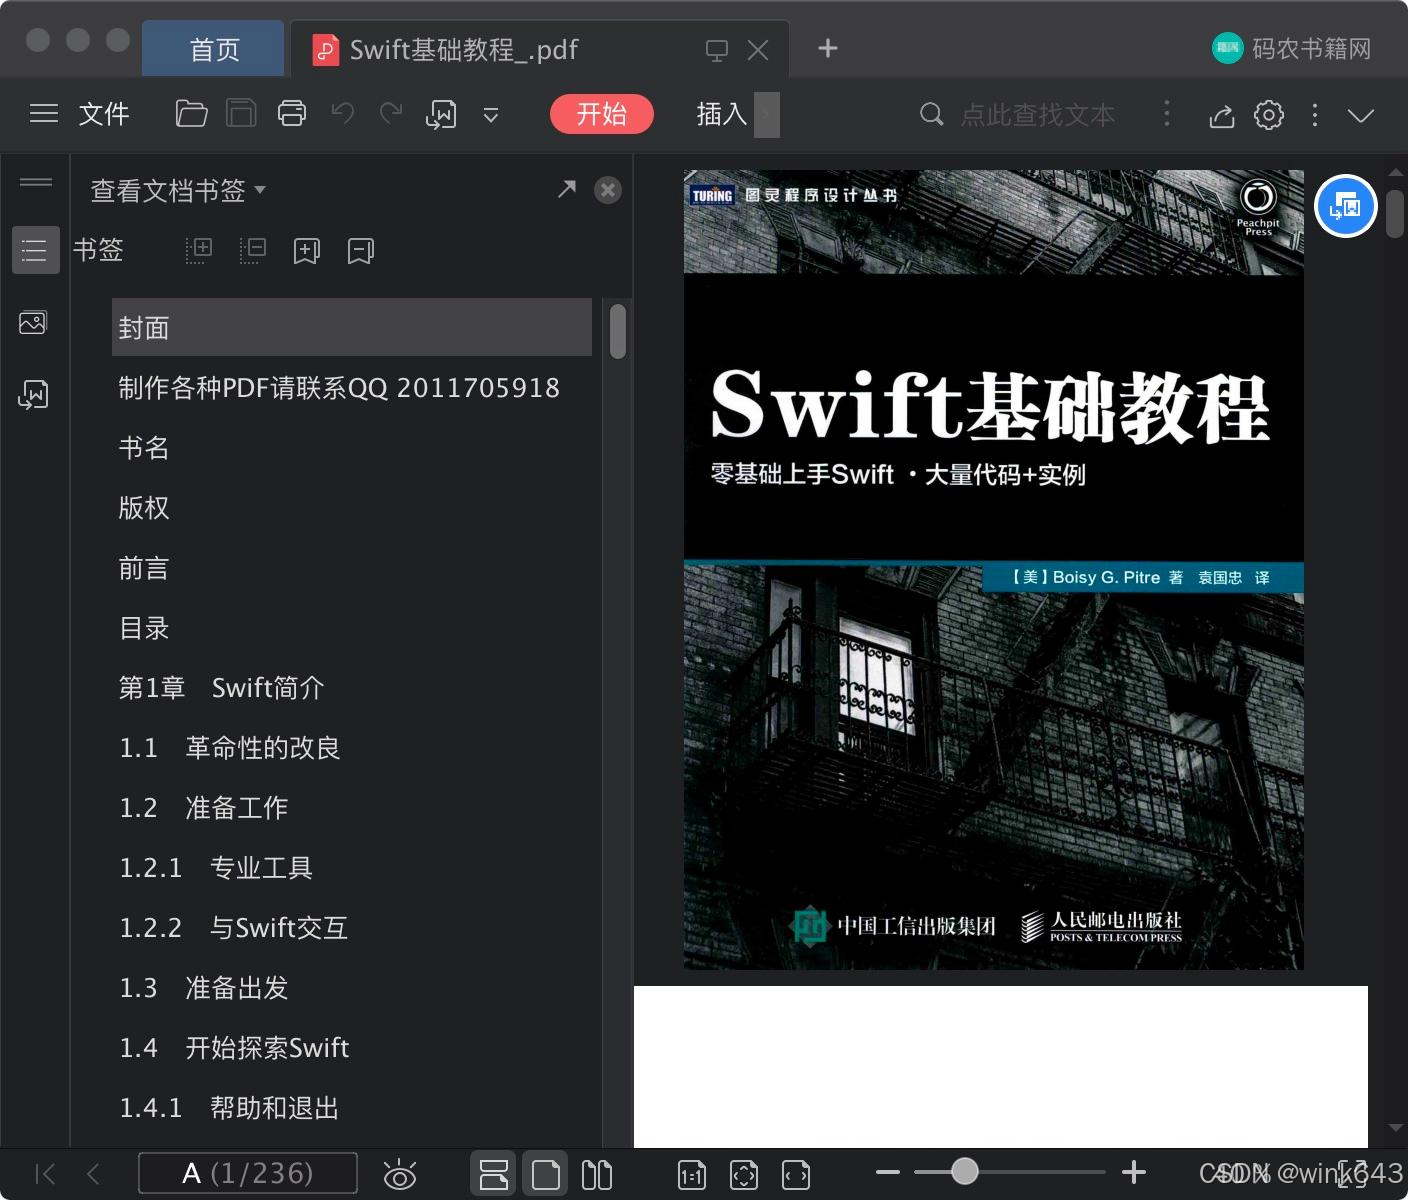The height and width of the screenshot is (1200, 1408).
Task: Open the 查看文档书签 dropdown
Action: click(178, 190)
